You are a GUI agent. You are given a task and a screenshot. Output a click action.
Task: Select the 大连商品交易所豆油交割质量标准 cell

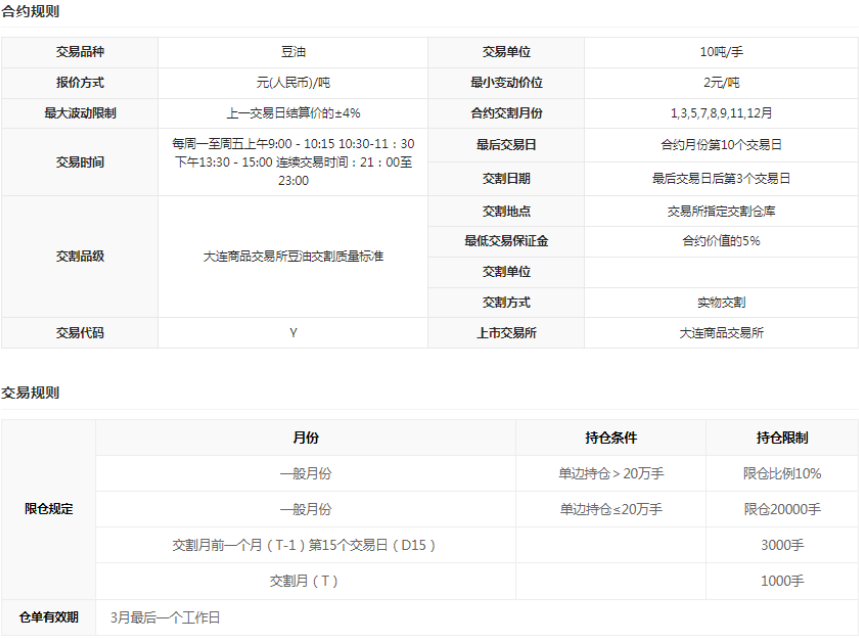(293, 257)
